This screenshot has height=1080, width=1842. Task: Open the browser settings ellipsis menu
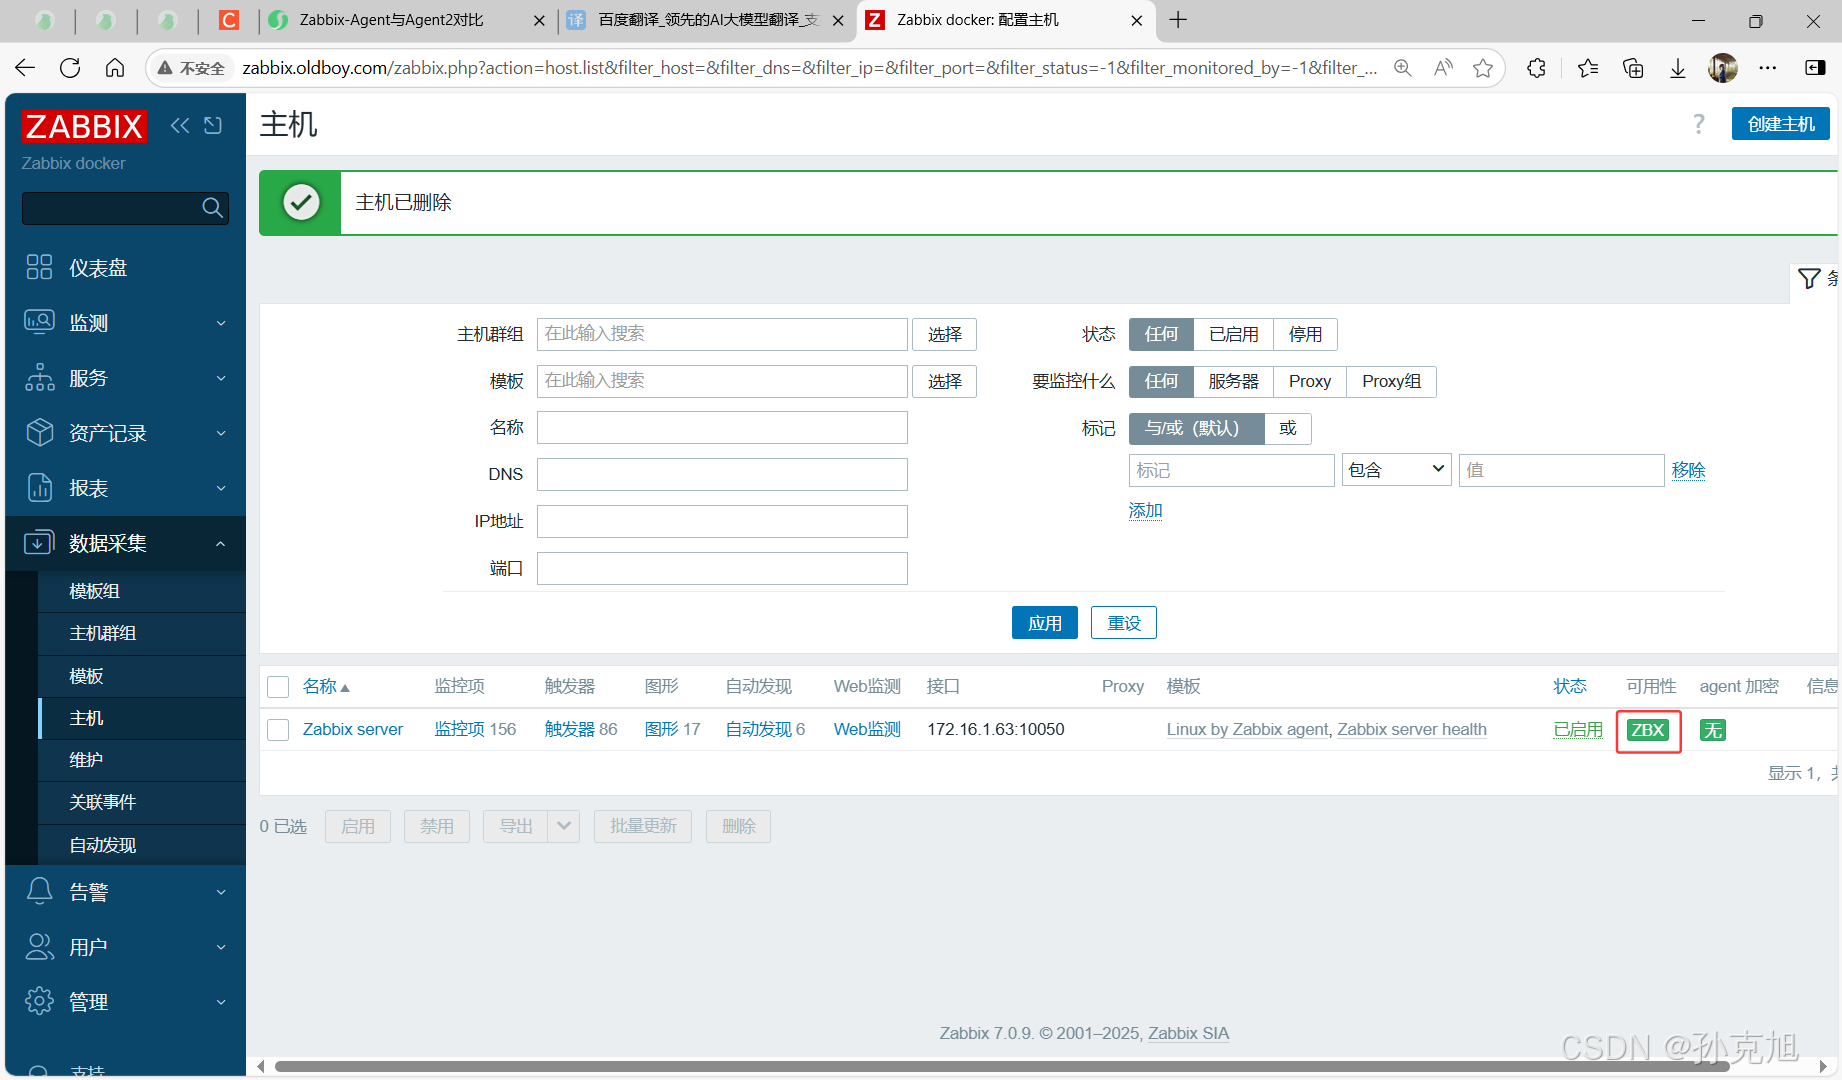(x=1768, y=68)
